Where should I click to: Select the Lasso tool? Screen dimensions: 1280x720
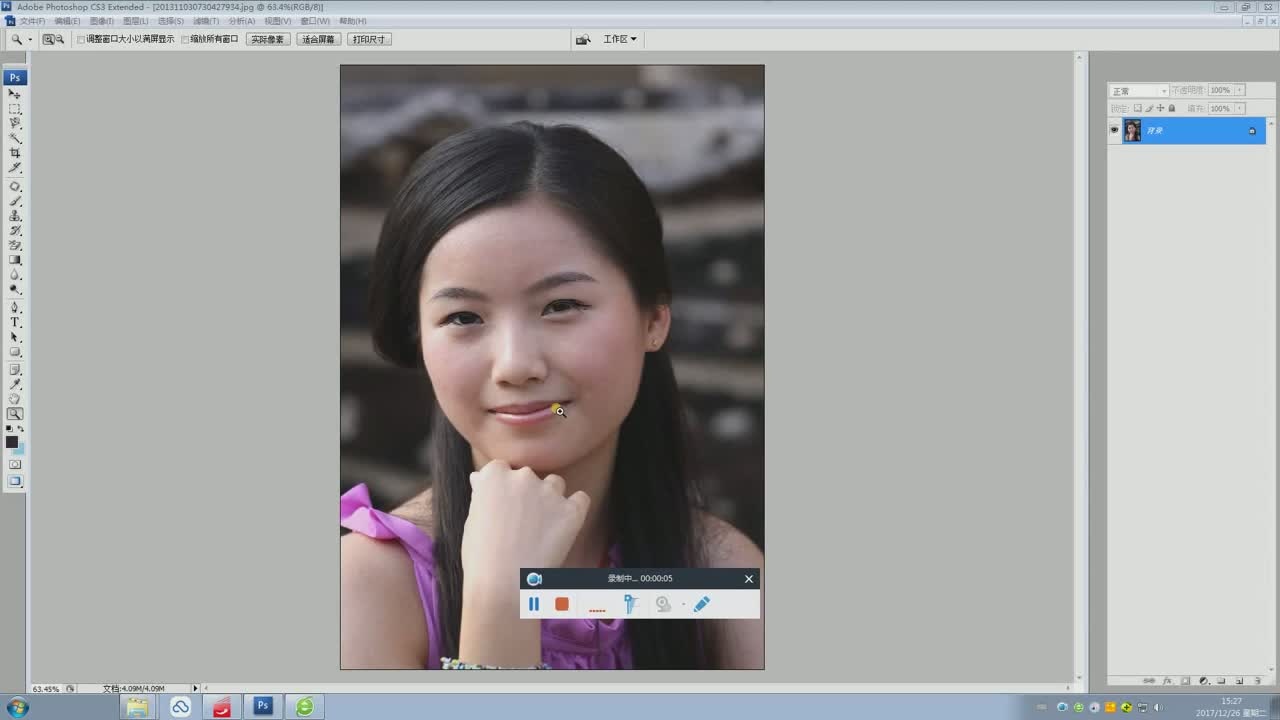(x=15, y=123)
